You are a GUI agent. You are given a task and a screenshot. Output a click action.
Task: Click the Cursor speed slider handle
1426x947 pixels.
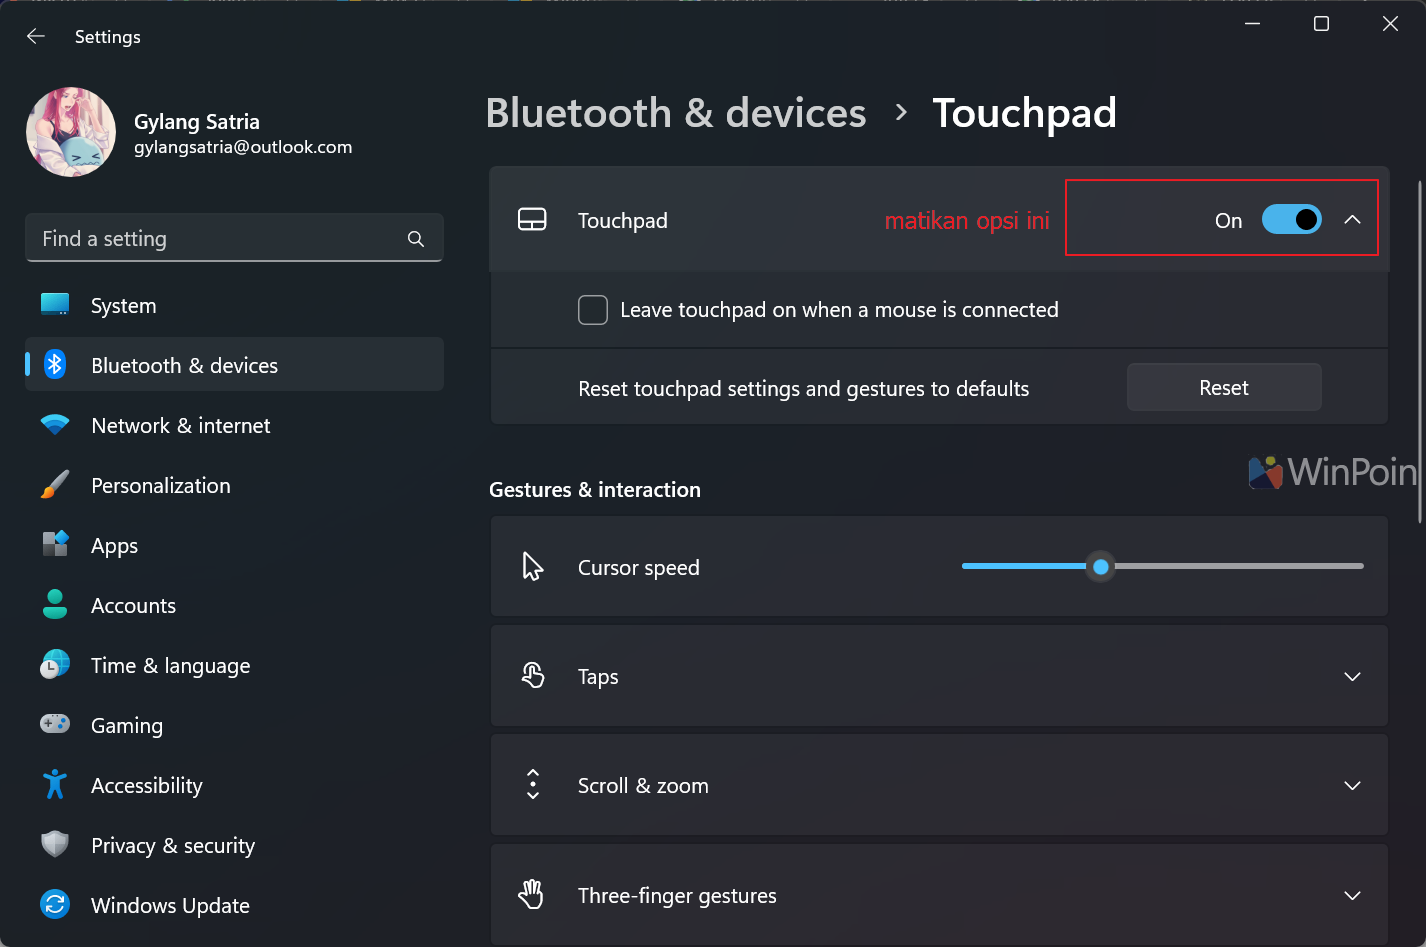[1101, 567]
